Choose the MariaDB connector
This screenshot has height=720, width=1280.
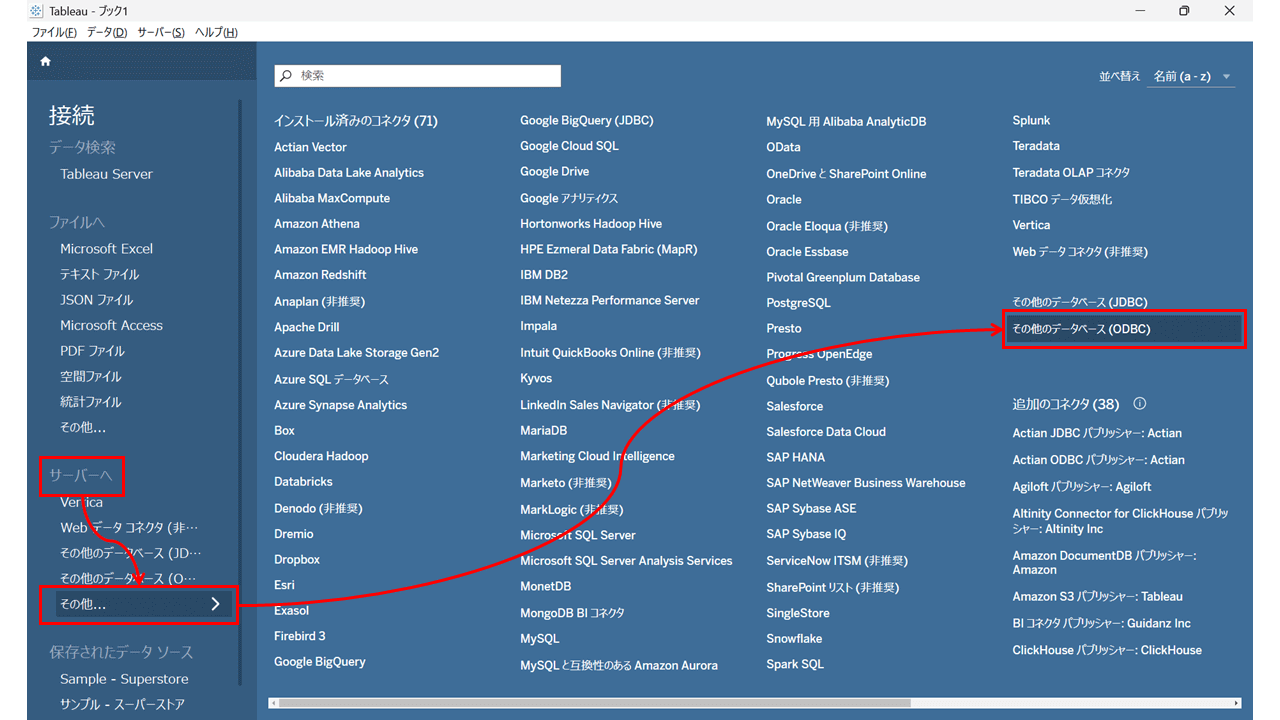point(544,431)
